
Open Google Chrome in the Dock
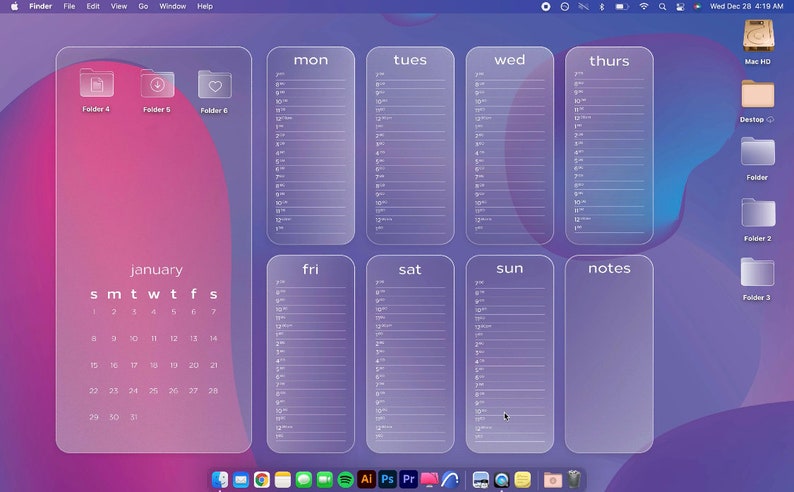pos(262,479)
